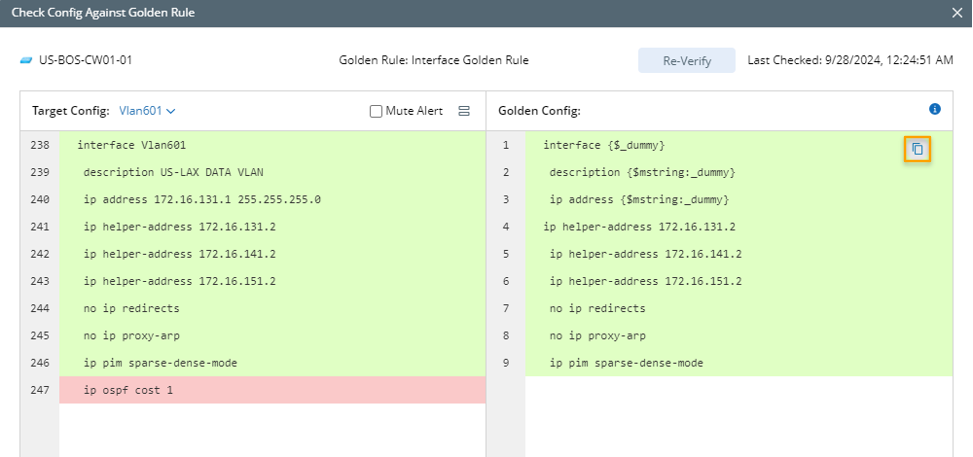The height and width of the screenshot is (457, 973).
Task: Click 'description US-LAX DATA VLAN' line
Action: point(173,172)
